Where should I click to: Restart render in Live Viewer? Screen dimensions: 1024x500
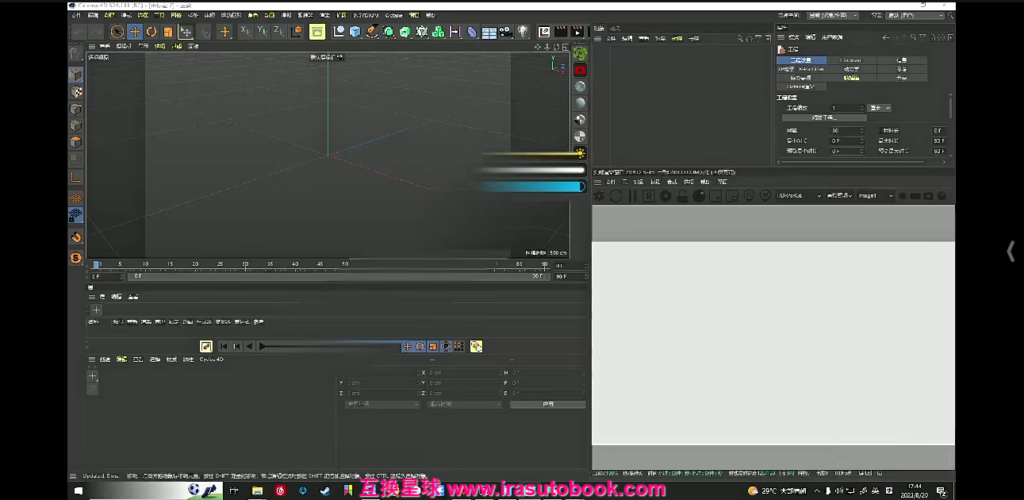click(x=616, y=196)
